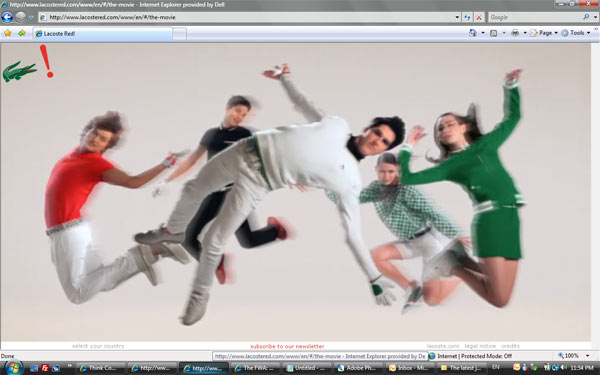The image size is (600, 375).
Task: Switch to the 'Think Co...' taskbar window
Action: coord(101,368)
